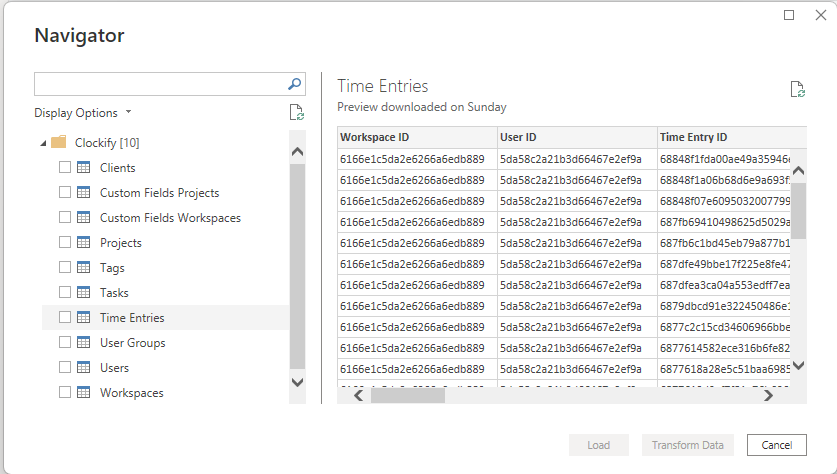Click refresh icon beside Display Options
Image resolution: width=837 pixels, height=474 pixels.
coord(296,113)
